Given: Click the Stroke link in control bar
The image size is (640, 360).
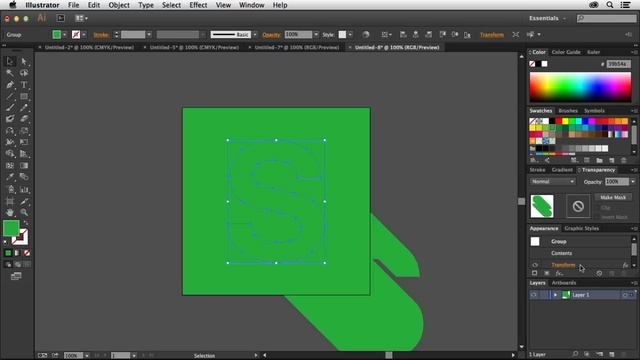Looking at the screenshot, I should 101,35.
